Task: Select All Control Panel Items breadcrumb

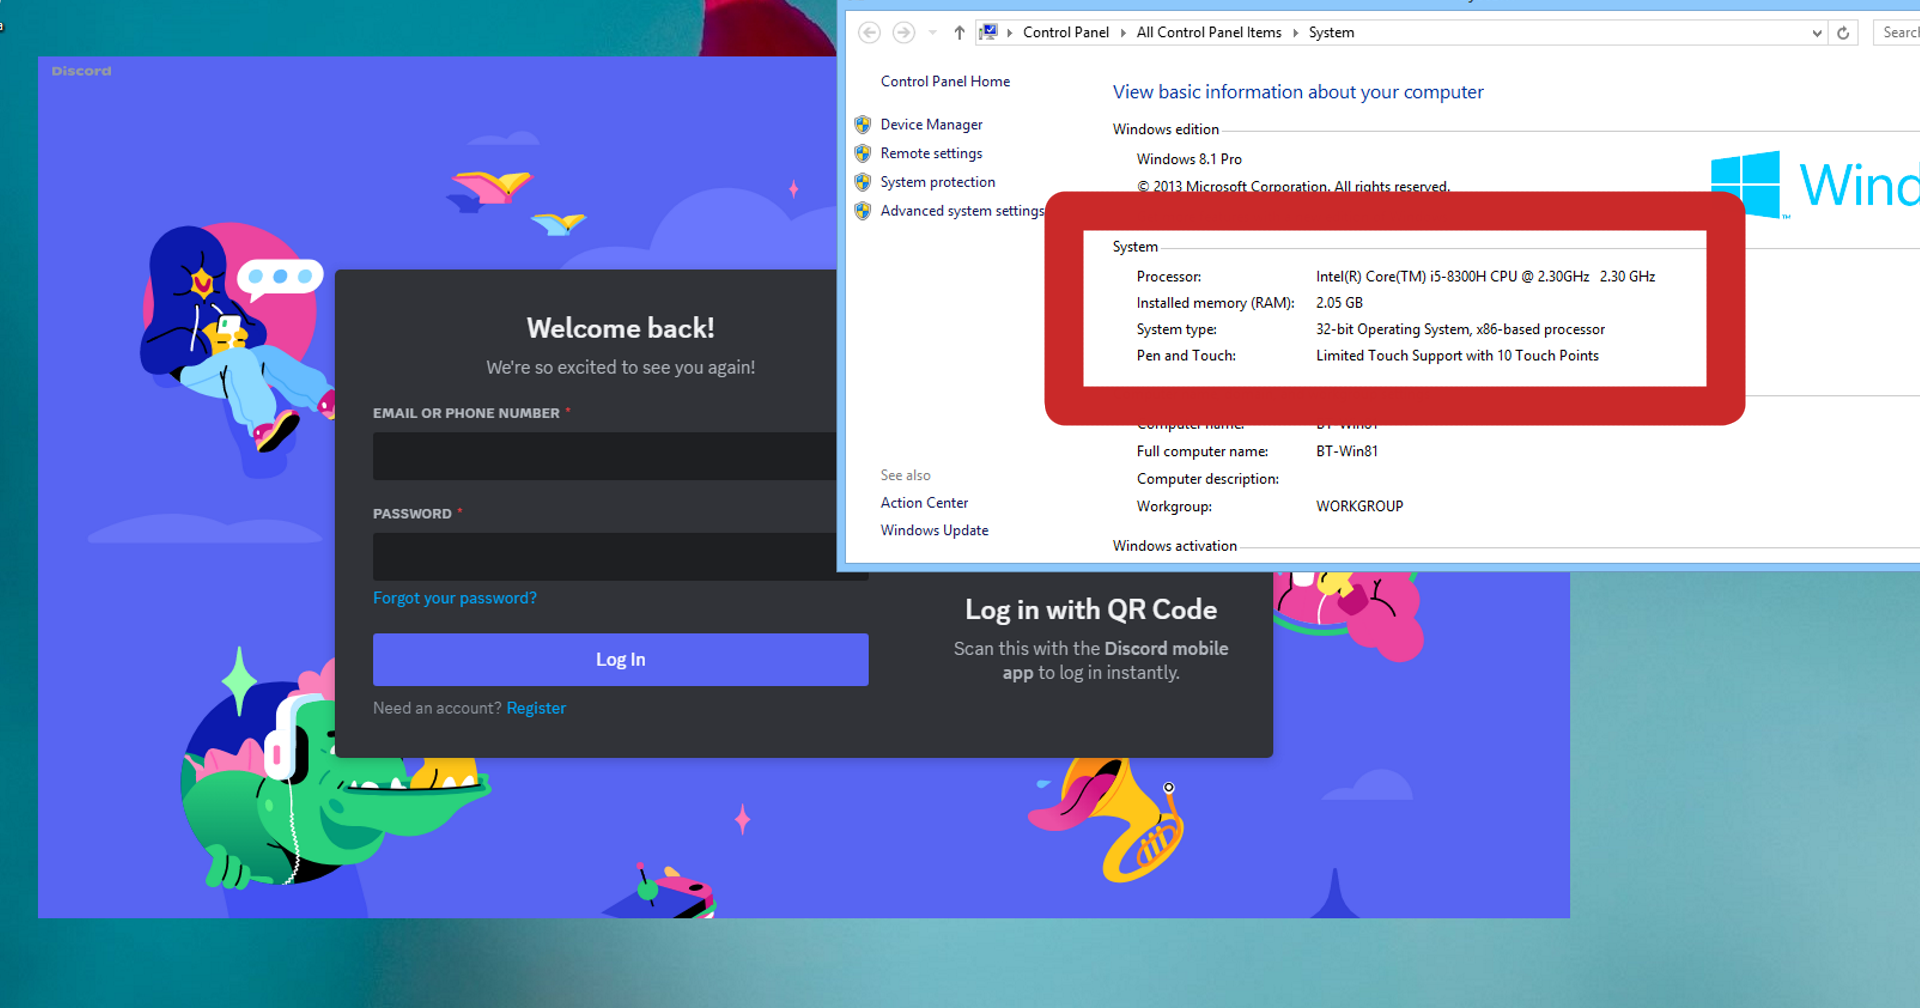Action: 1208,33
